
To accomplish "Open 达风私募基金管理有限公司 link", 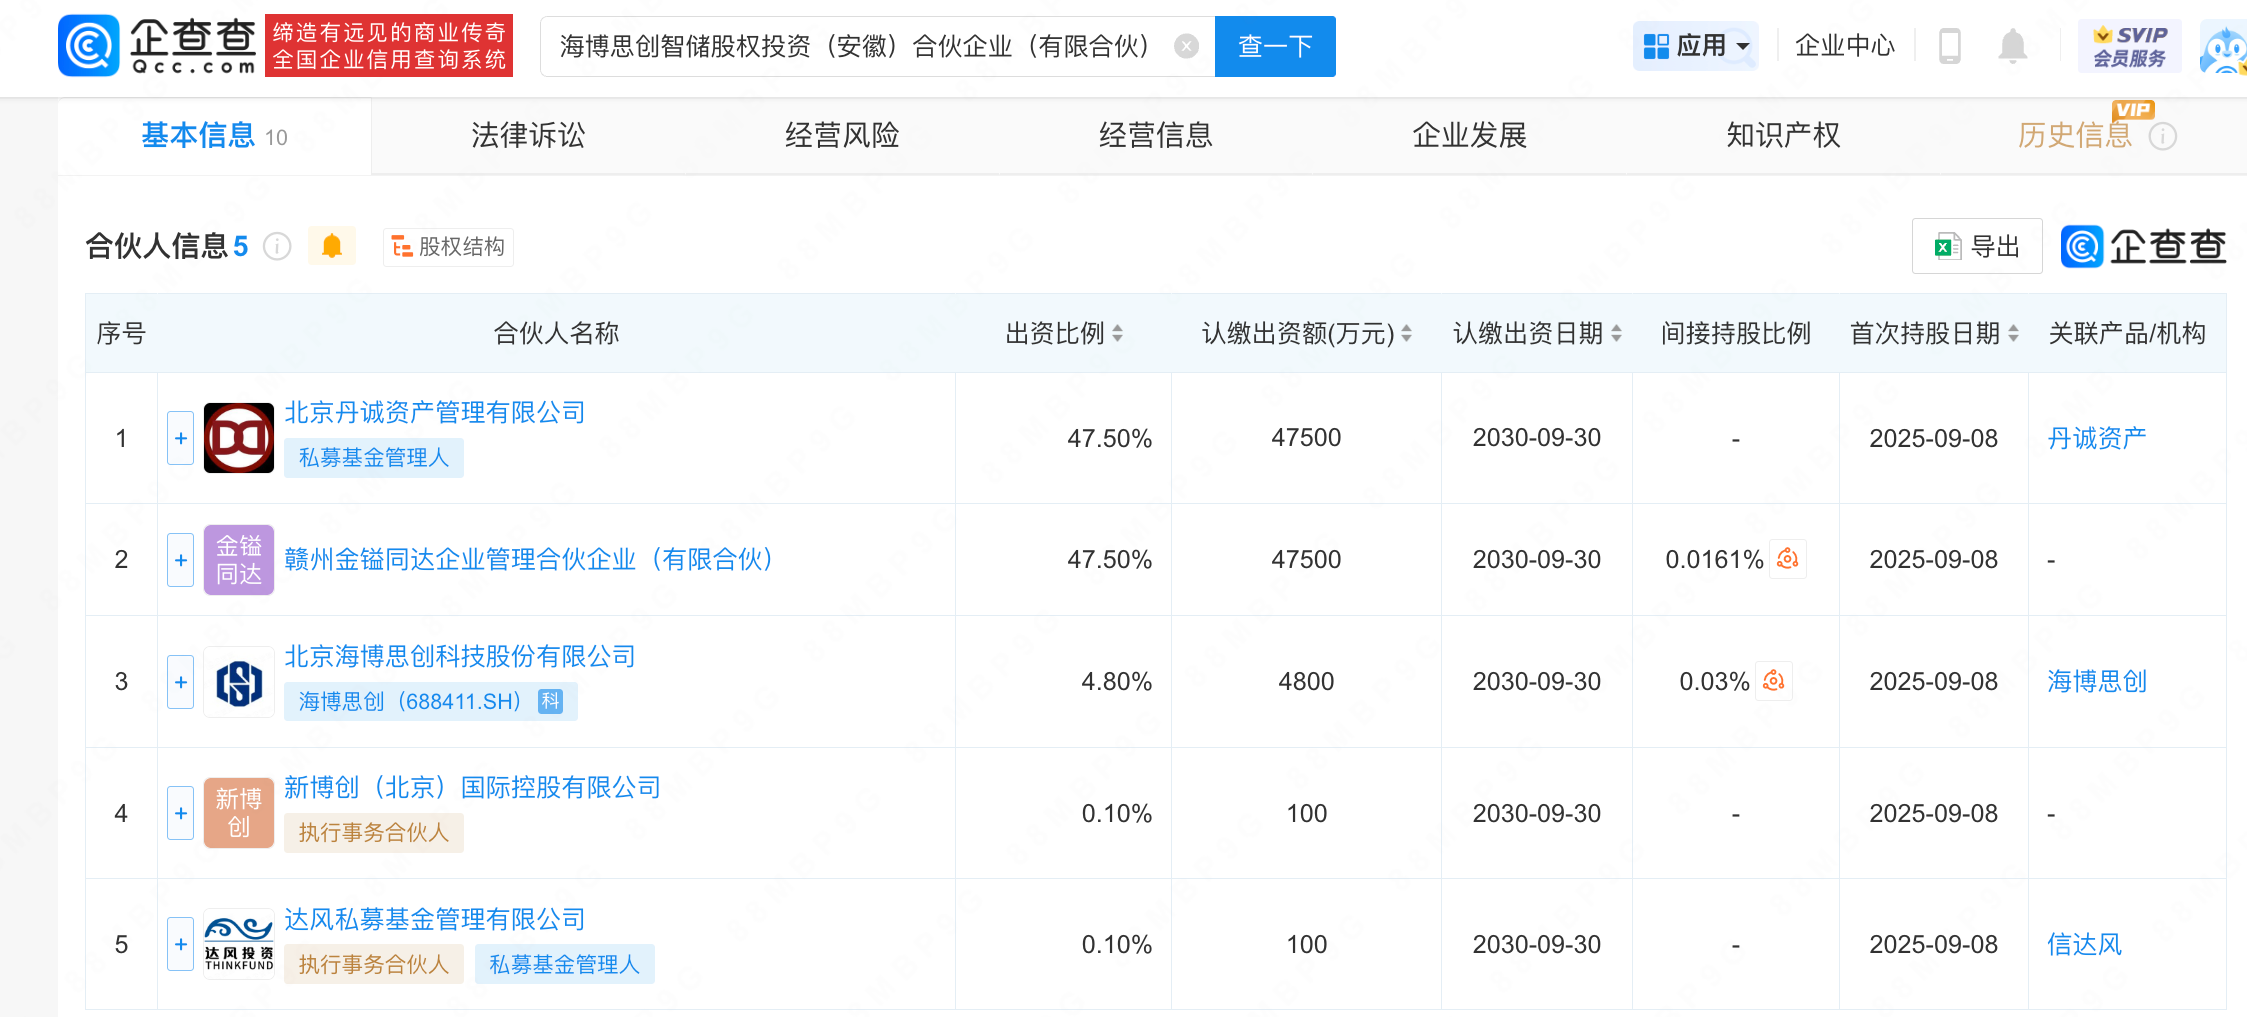I will 435,919.
